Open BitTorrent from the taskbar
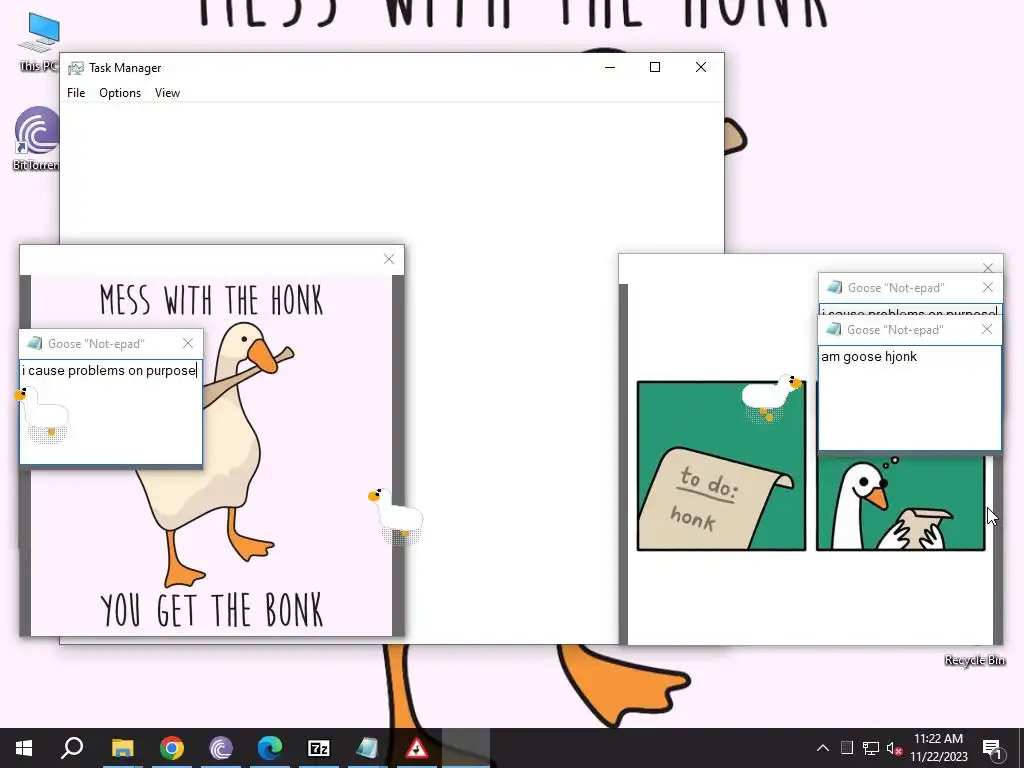The width and height of the screenshot is (1024, 768). pos(221,748)
